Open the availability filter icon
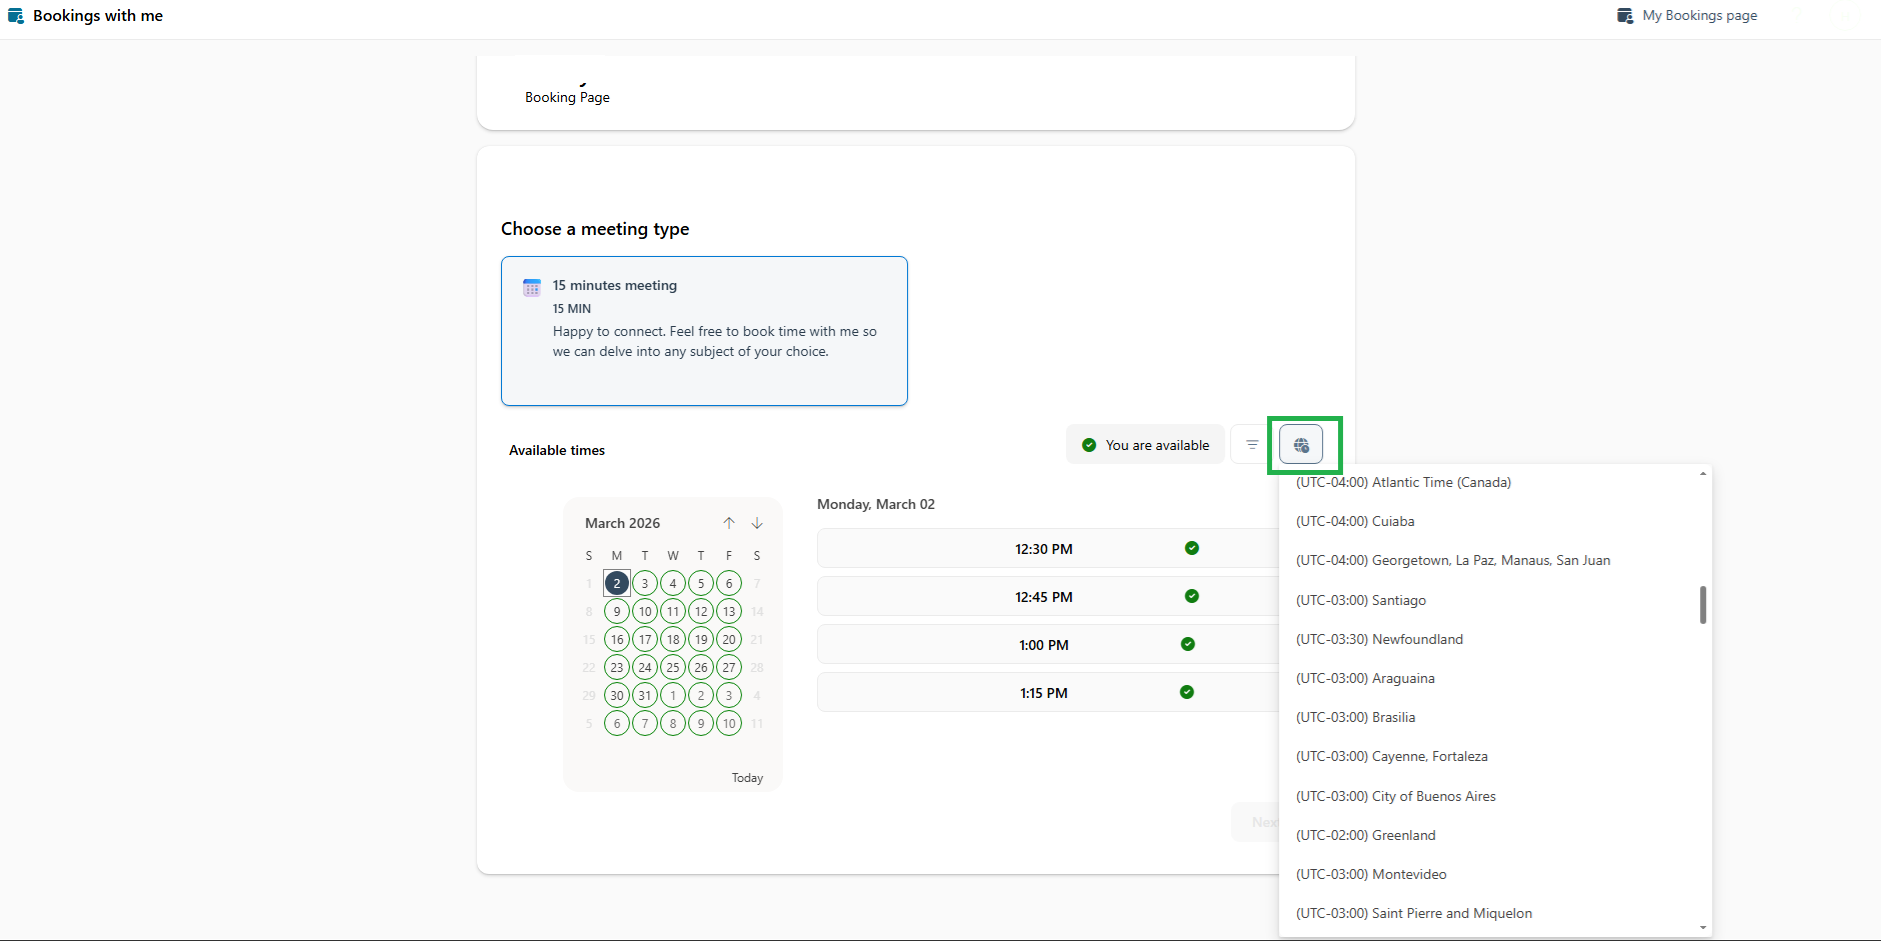This screenshot has width=1881, height=941. [x=1252, y=445]
